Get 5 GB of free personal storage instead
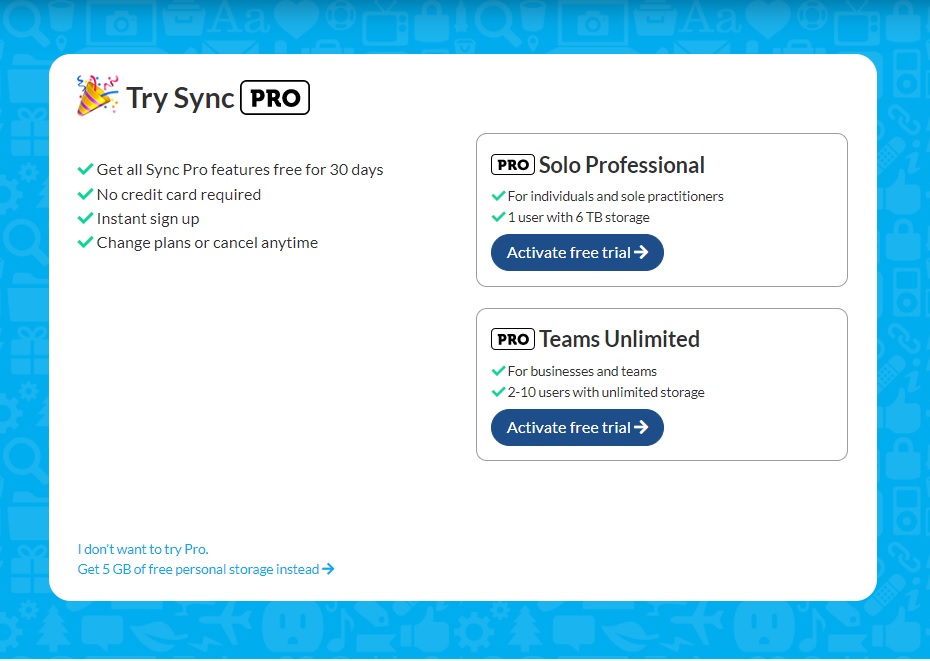Screen dimensions: 930x661 [206, 569]
